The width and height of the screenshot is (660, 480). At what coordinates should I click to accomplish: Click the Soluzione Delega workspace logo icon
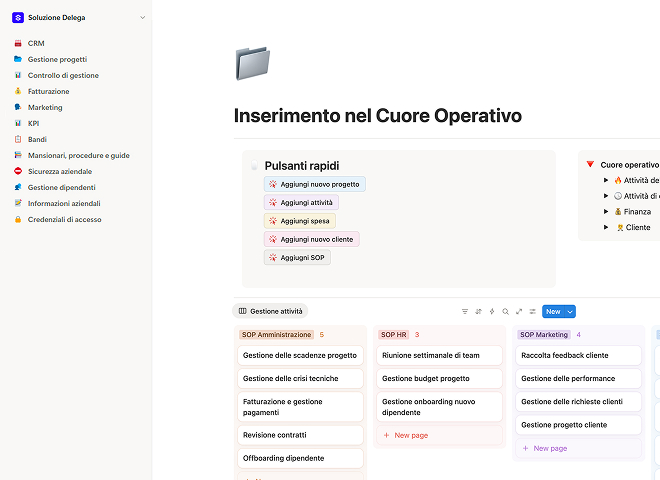(18, 18)
